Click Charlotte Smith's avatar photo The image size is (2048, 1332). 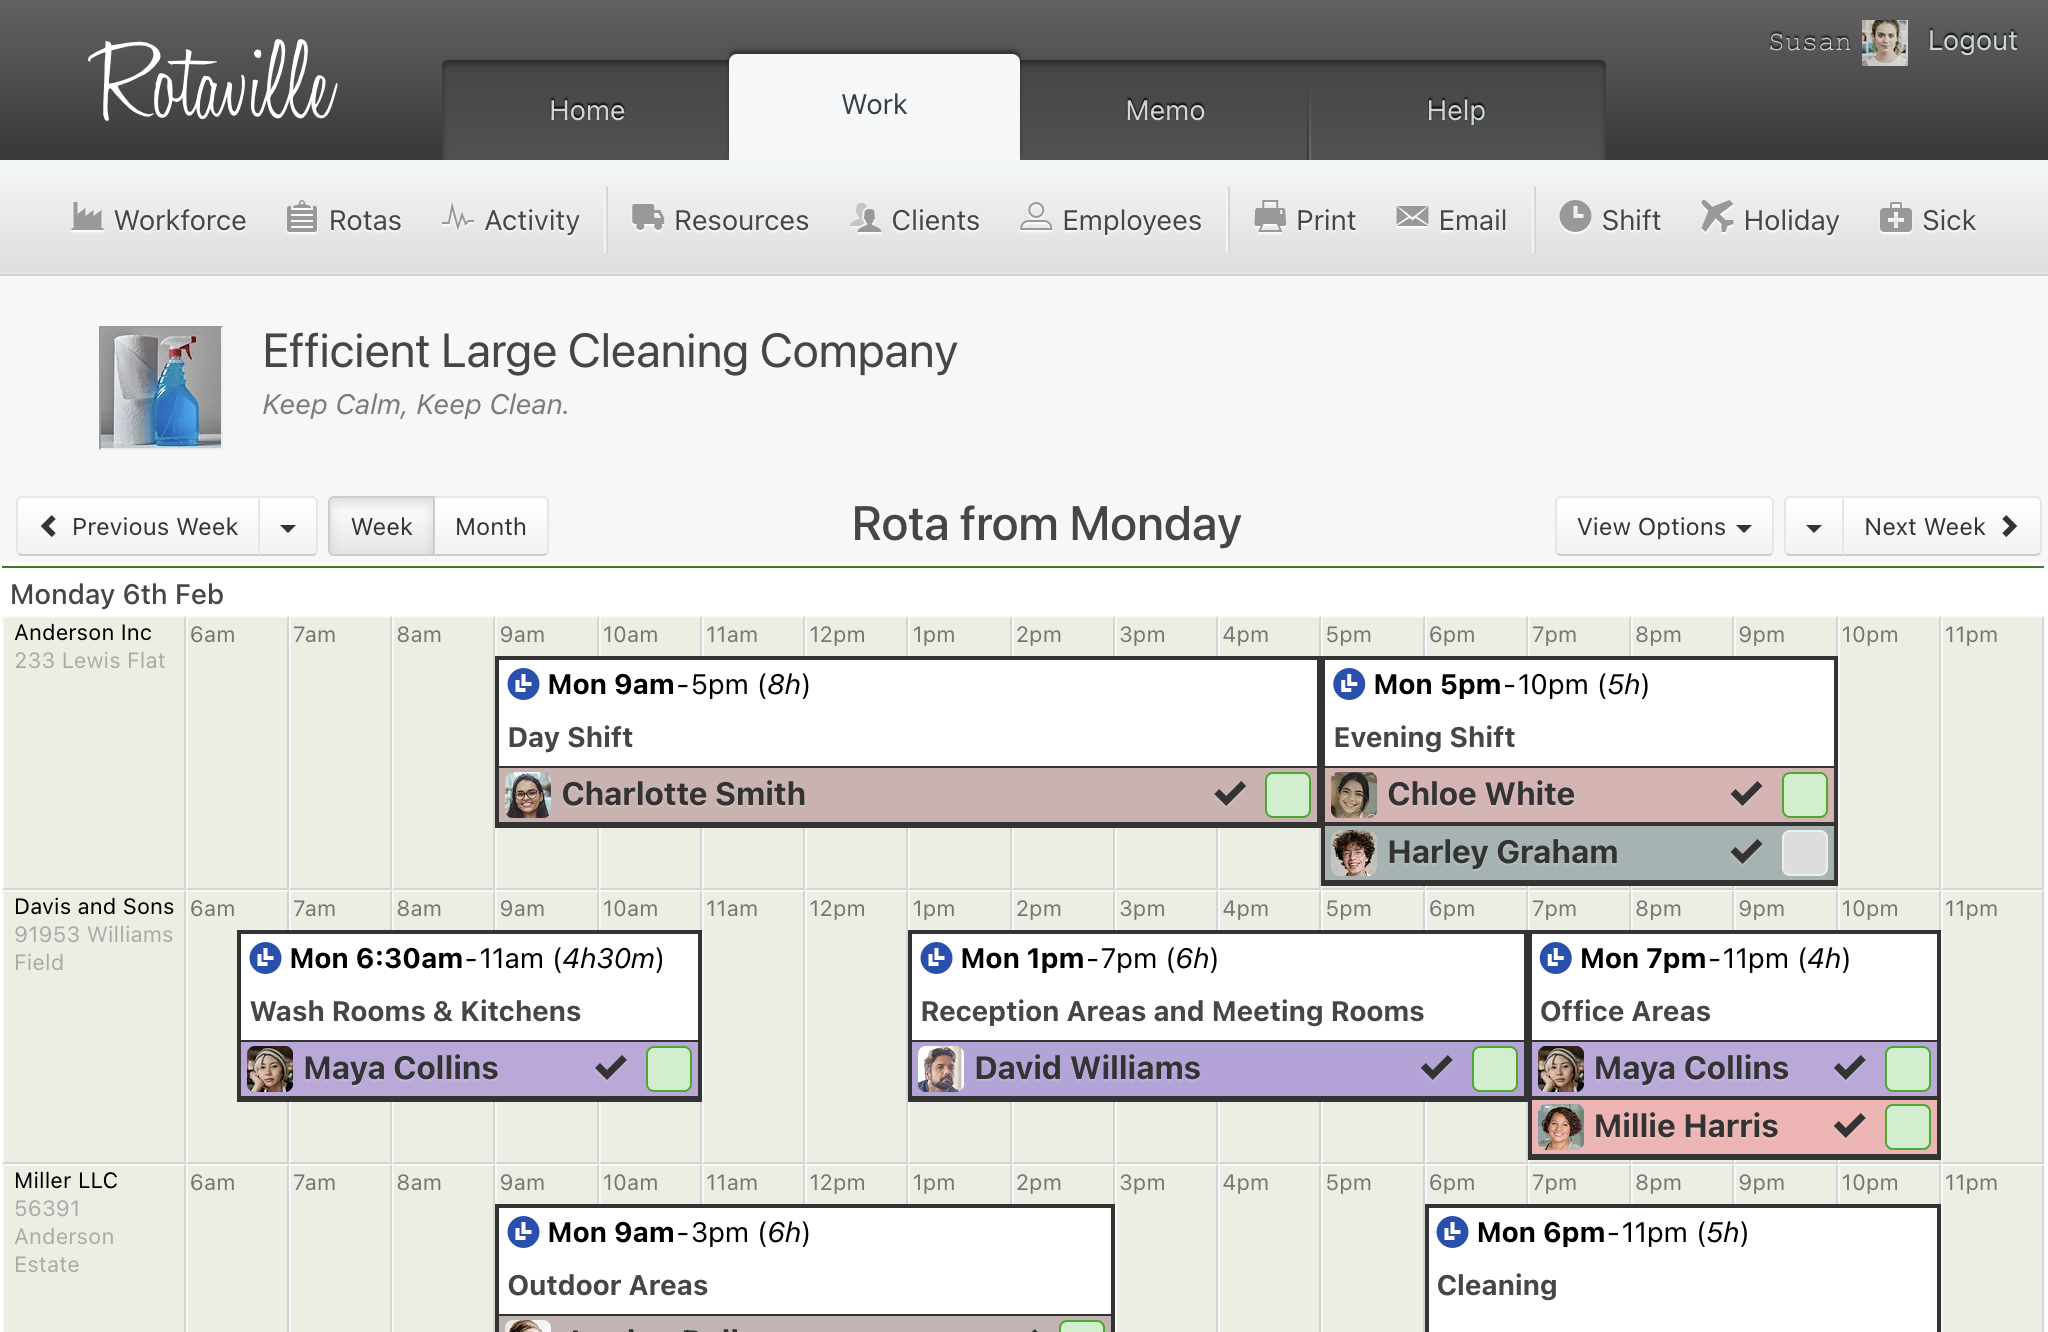click(528, 795)
